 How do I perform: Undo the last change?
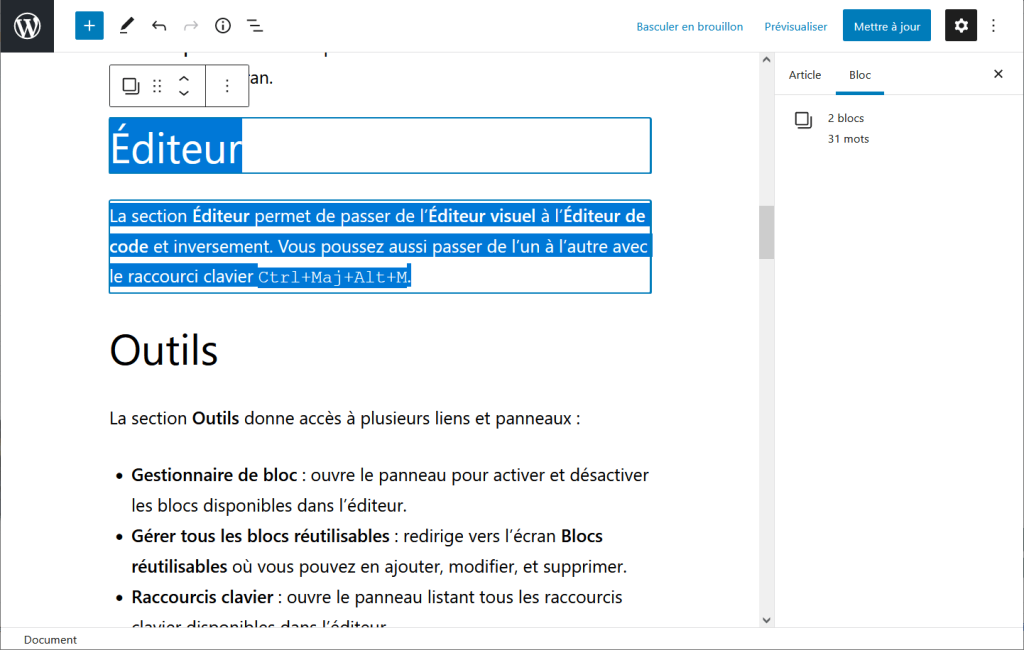[x=159, y=26]
